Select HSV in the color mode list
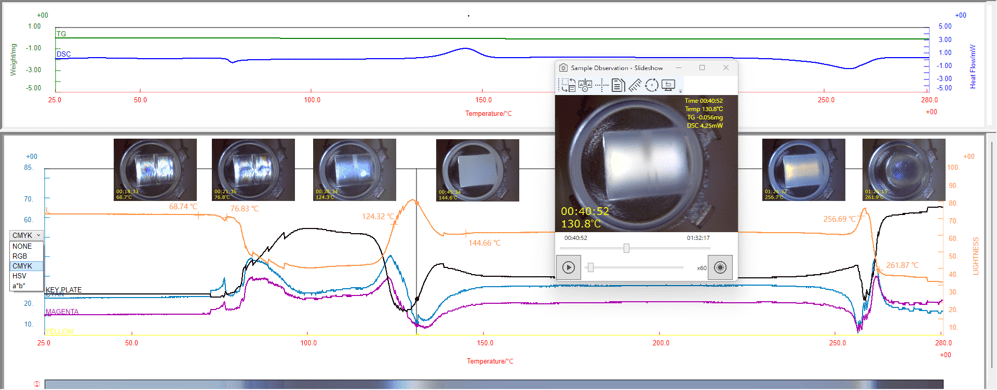This screenshot has height=390, width=997. (27, 276)
